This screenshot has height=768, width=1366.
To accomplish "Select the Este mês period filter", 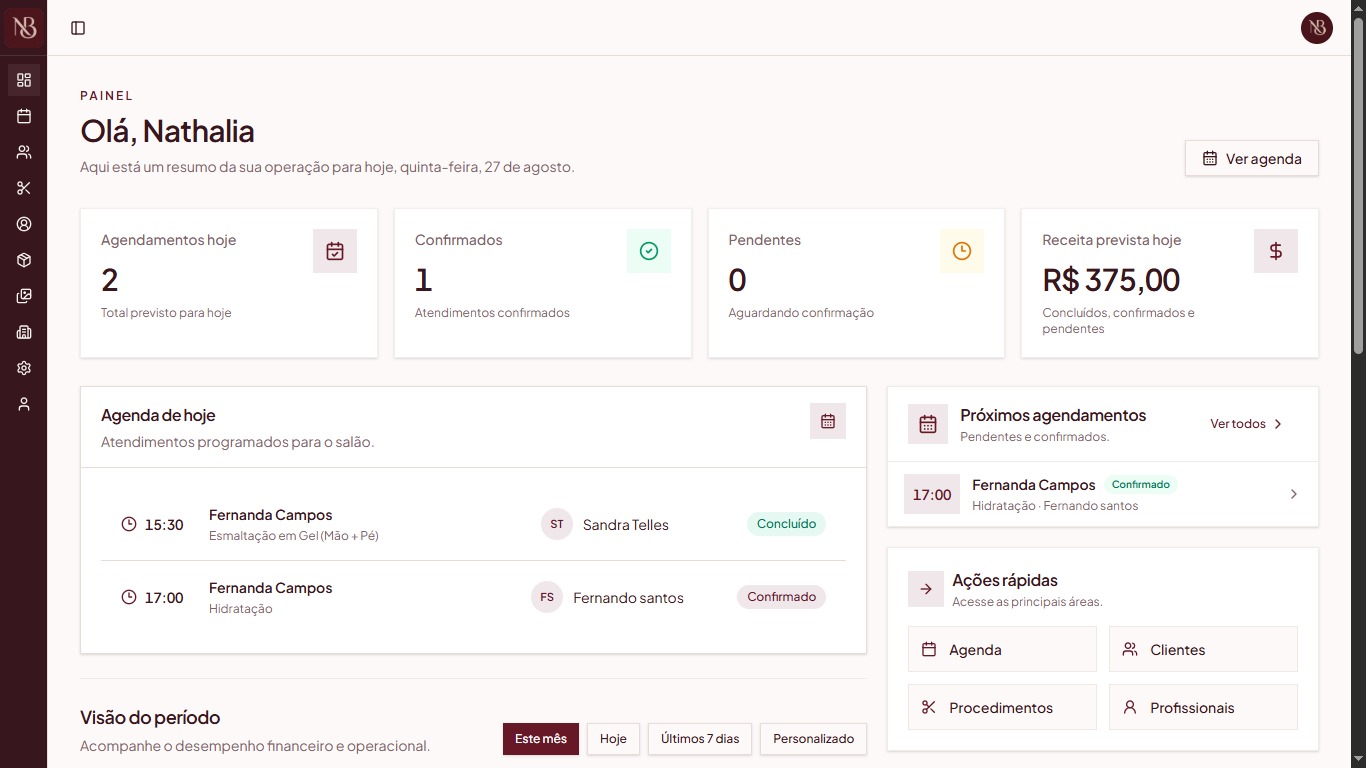I will 541,739.
